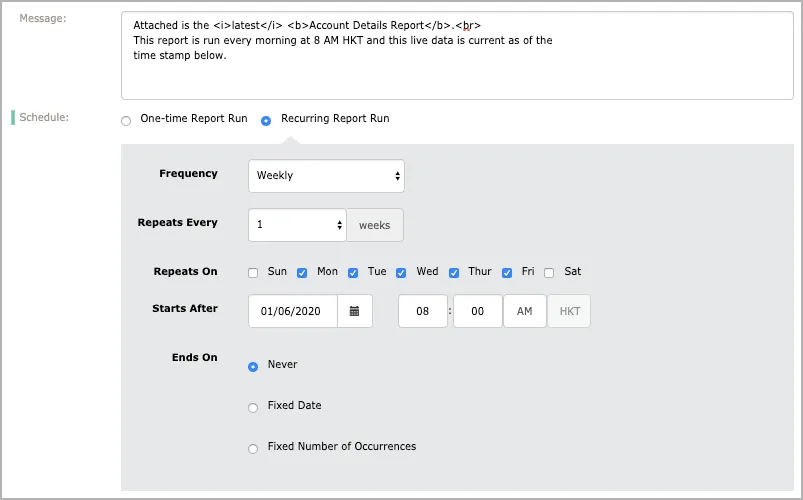Click the Message: label
The height and width of the screenshot is (500, 803).
pyautogui.click(x=43, y=18)
